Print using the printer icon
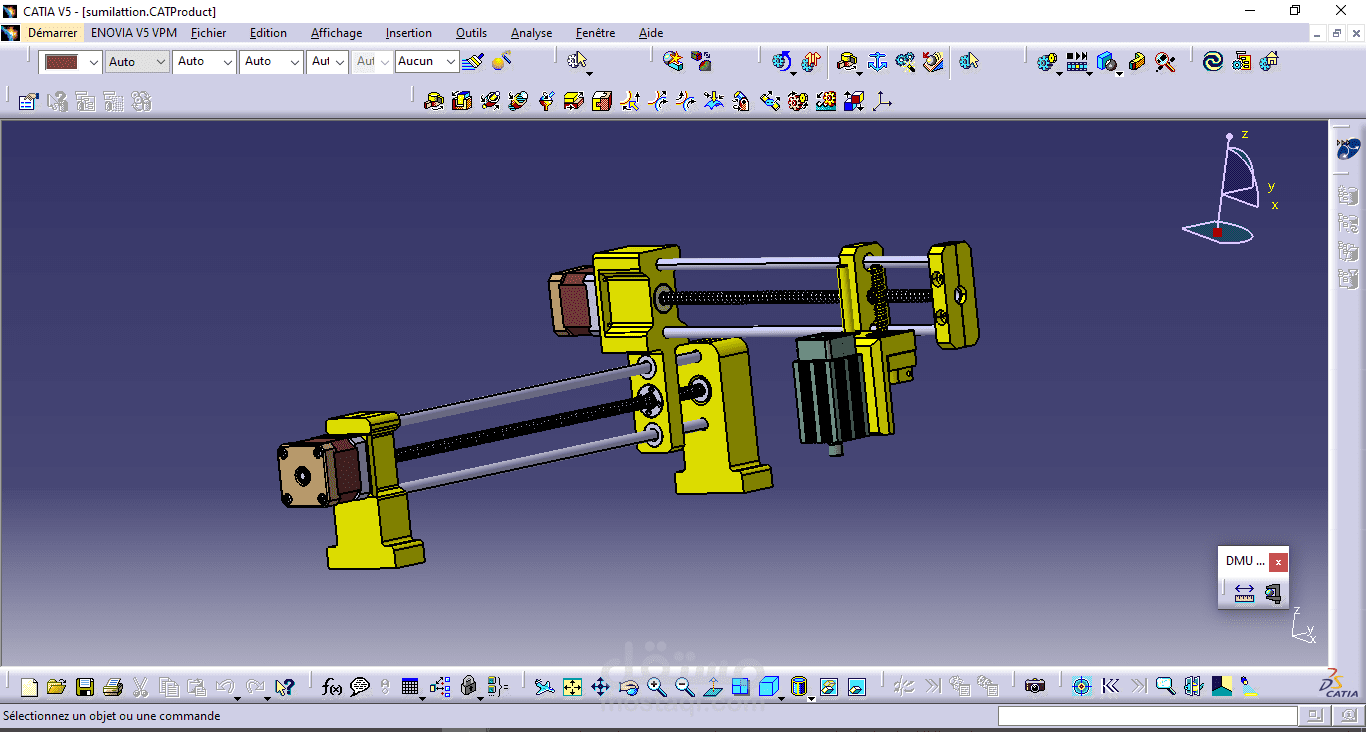Image resolution: width=1366 pixels, height=732 pixels. pyautogui.click(x=113, y=687)
